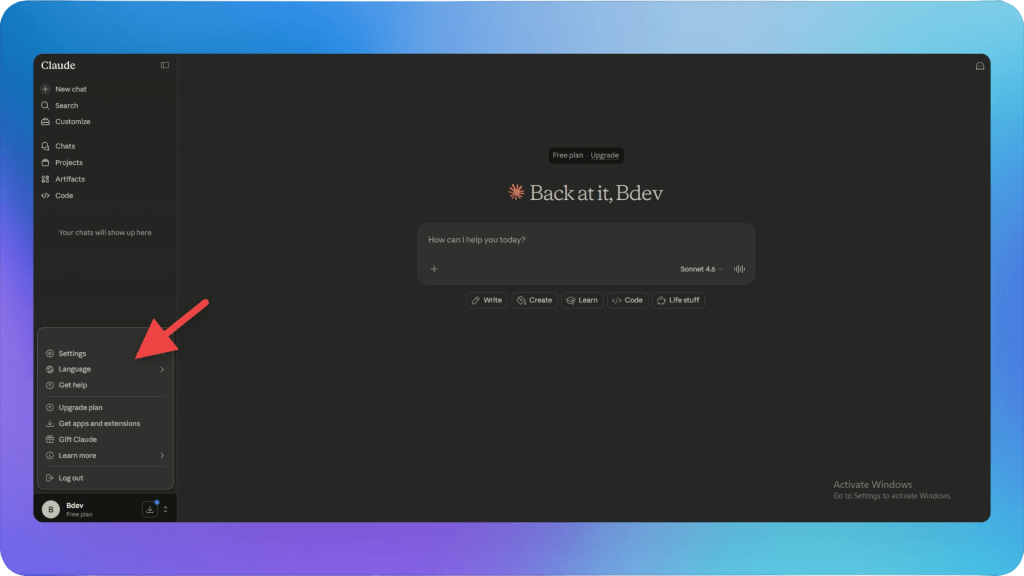Expand the Language submenu

[104, 369]
